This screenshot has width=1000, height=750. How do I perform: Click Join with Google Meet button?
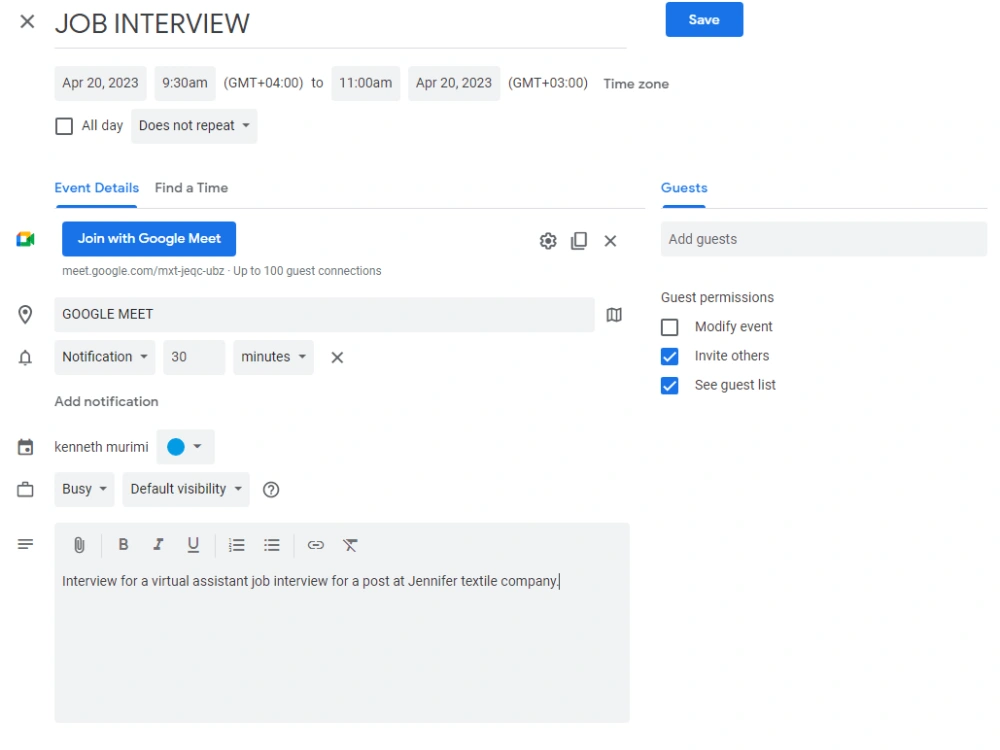tap(149, 239)
